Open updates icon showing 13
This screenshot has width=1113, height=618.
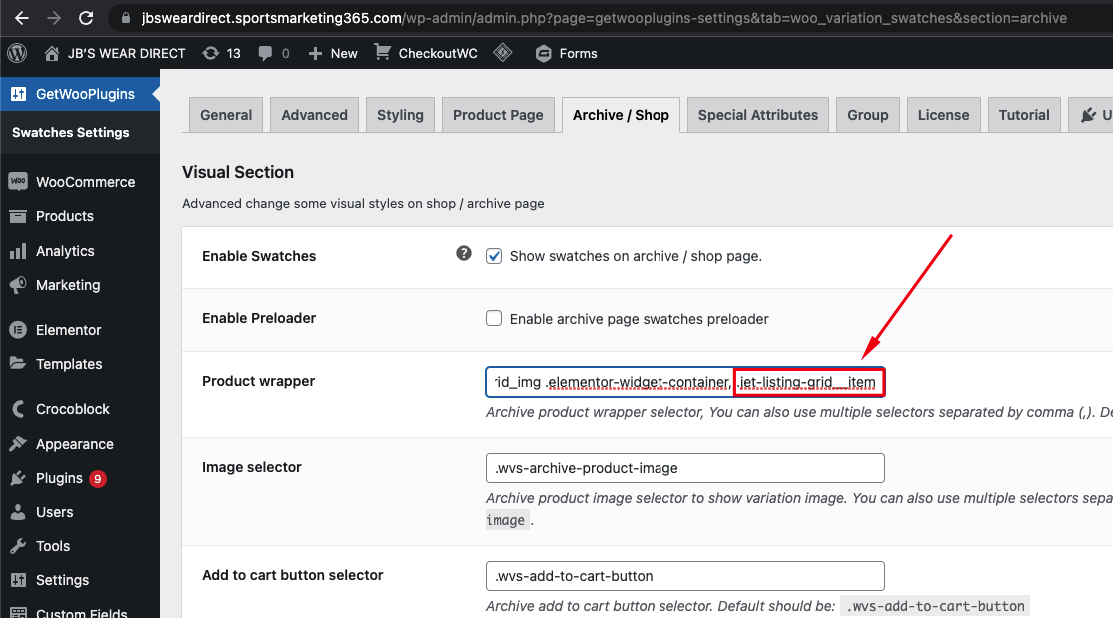(211, 53)
